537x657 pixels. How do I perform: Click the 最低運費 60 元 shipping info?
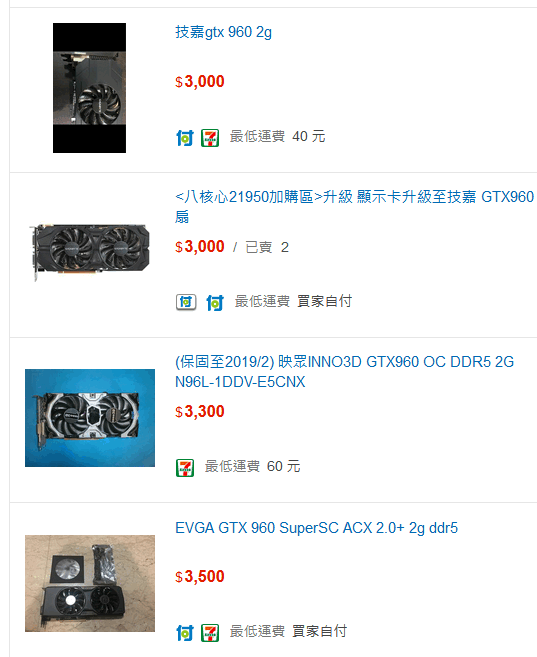252,466
